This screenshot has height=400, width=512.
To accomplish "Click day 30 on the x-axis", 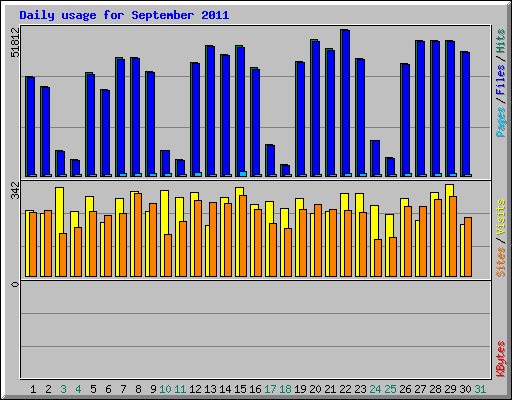I will pos(465,389).
